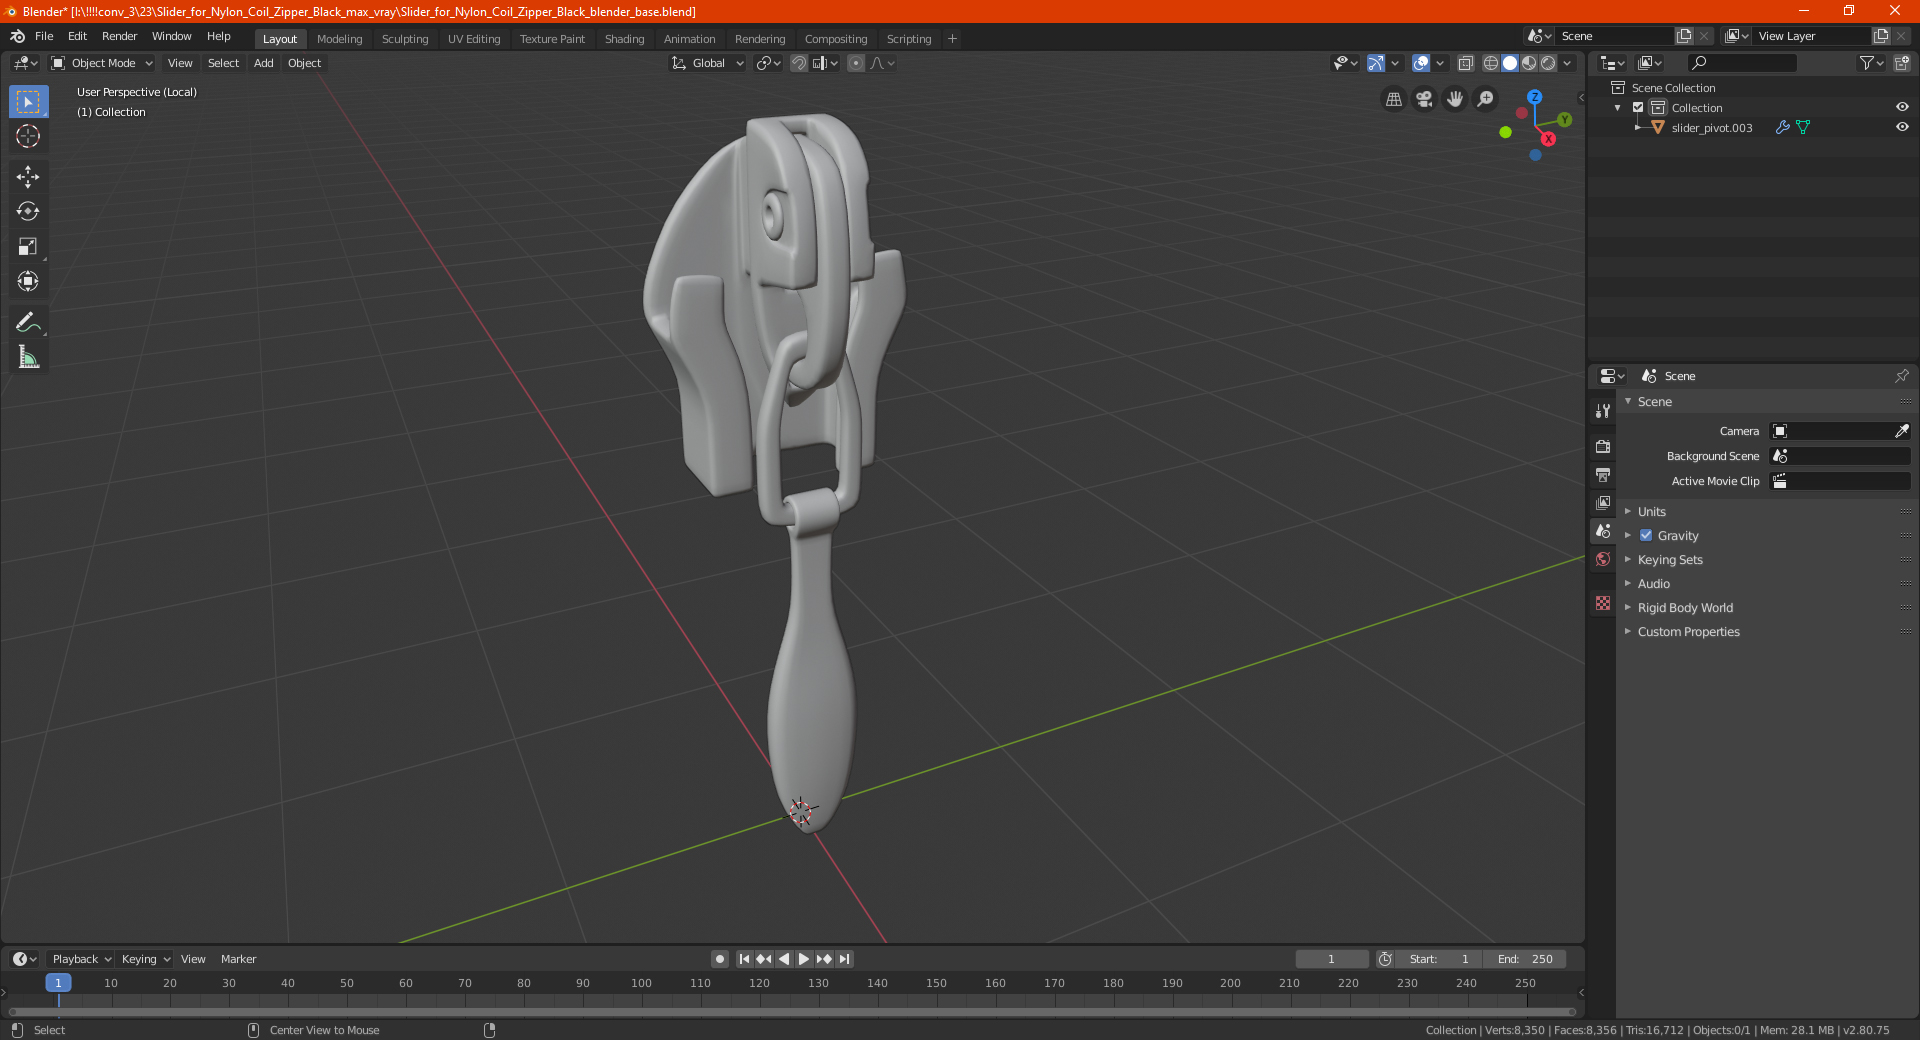Screen dimensions: 1920x1040
Task: Activate the Select Box tool
Action: pos(28,102)
